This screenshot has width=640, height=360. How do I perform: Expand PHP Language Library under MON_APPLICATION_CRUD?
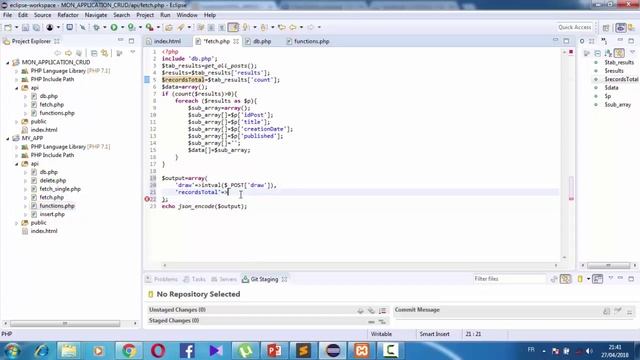click(x=16, y=71)
